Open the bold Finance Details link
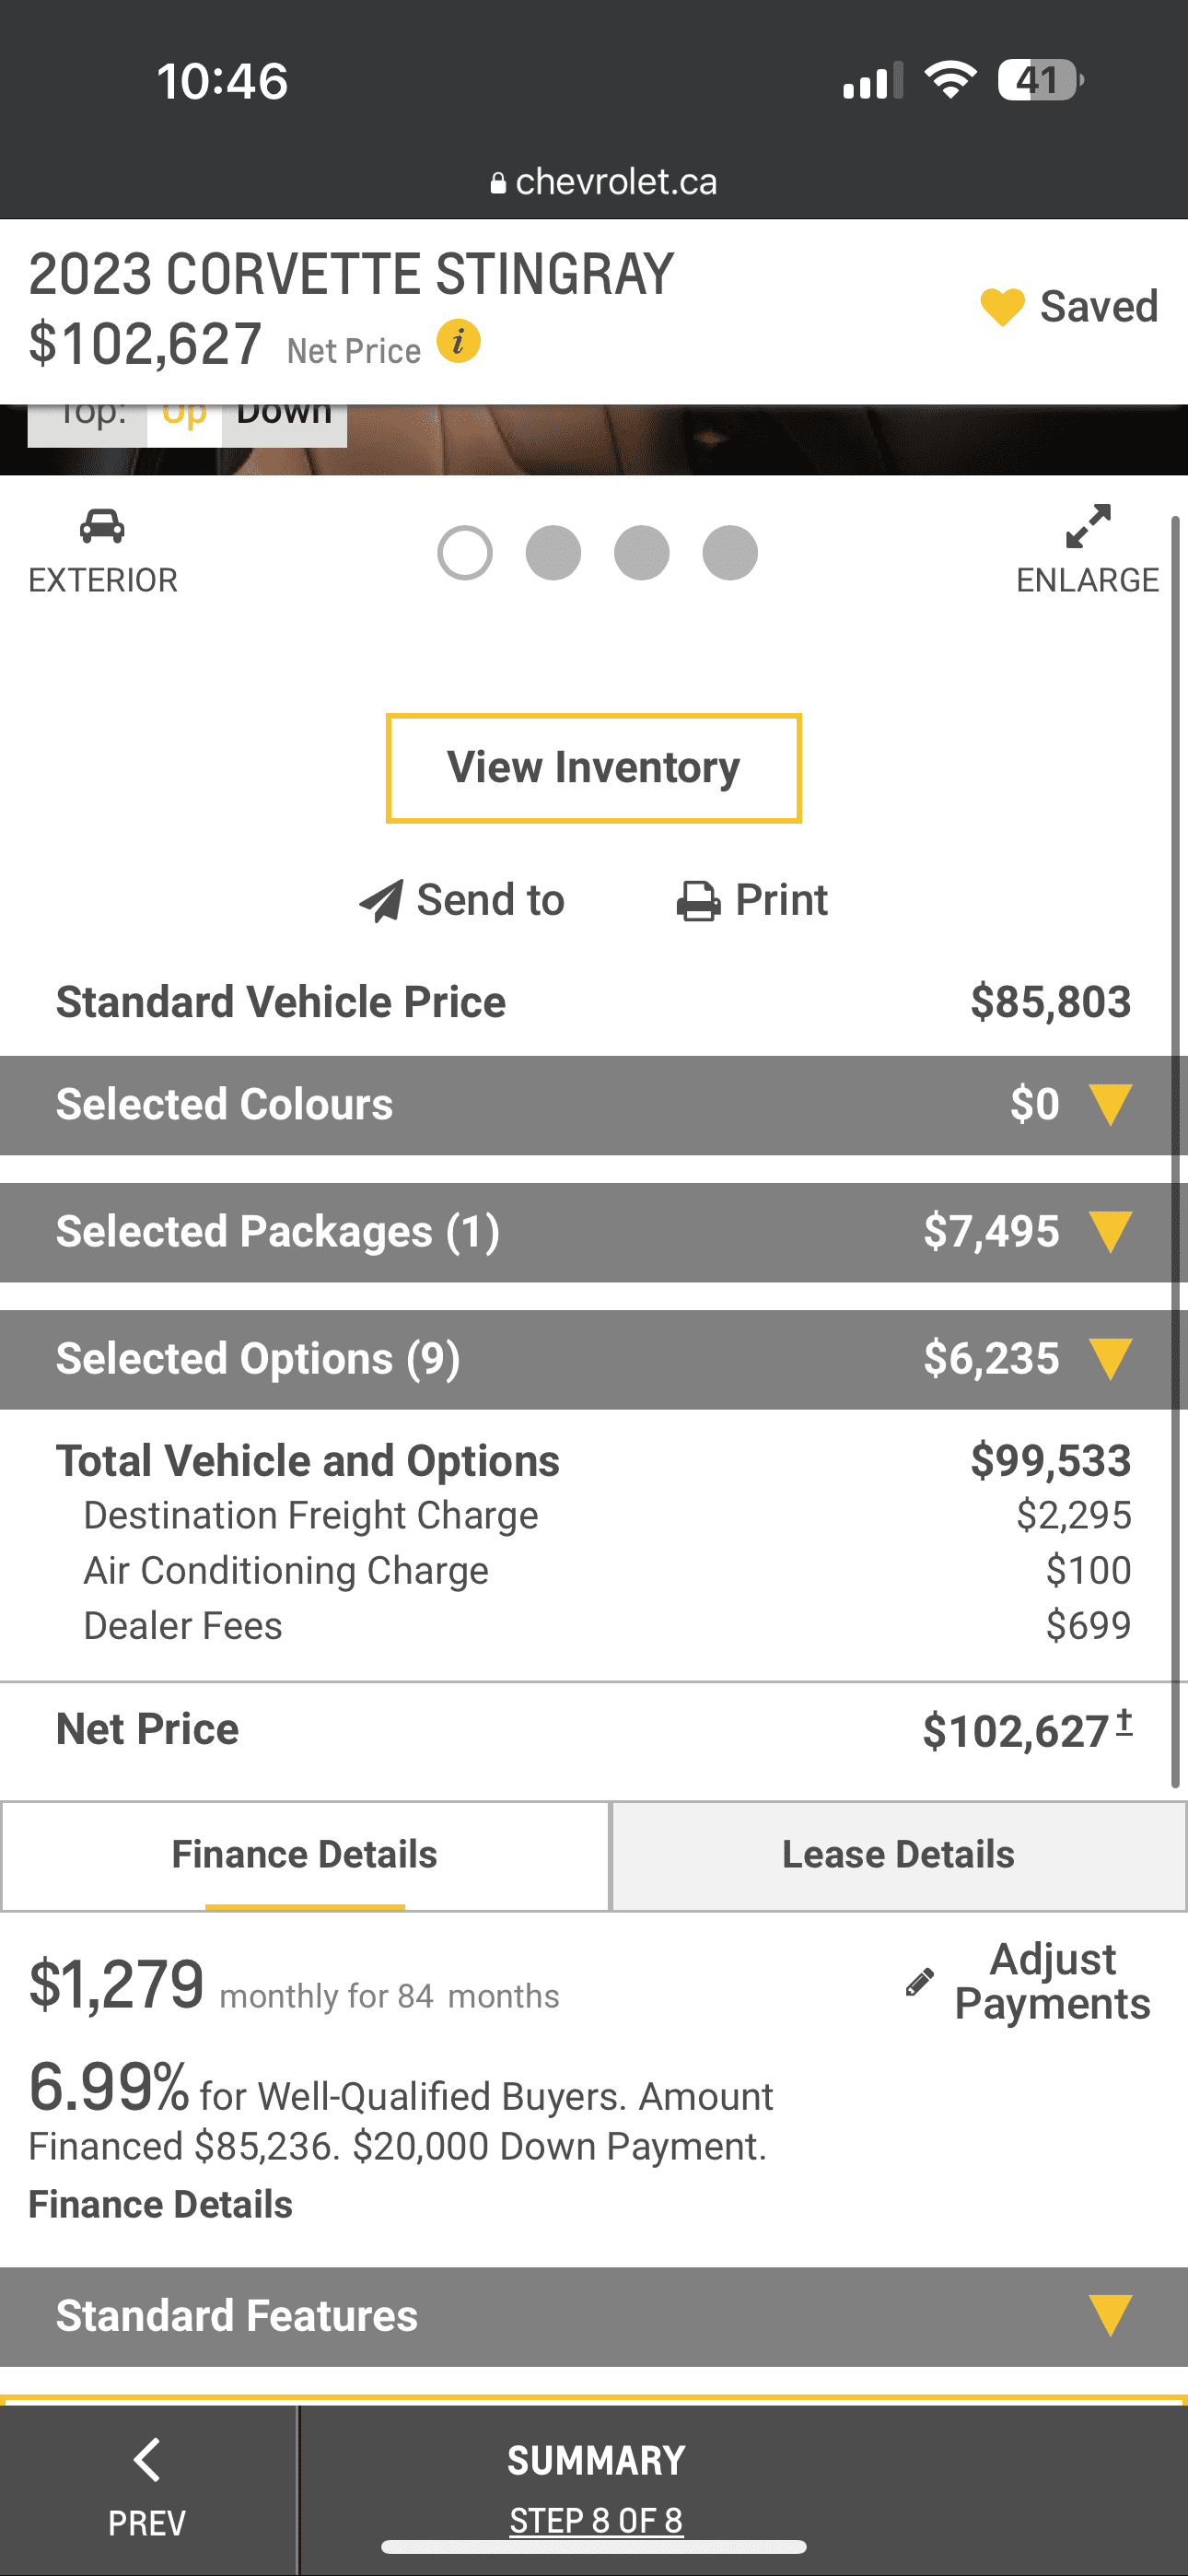This screenshot has width=1188, height=2576. pos(160,2204)
